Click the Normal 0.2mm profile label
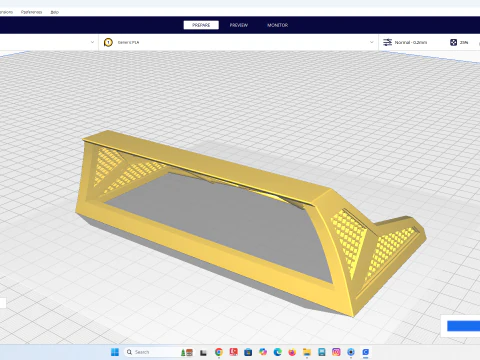The width and height of the screenshot is (480, 360). [x=411, y=42]
